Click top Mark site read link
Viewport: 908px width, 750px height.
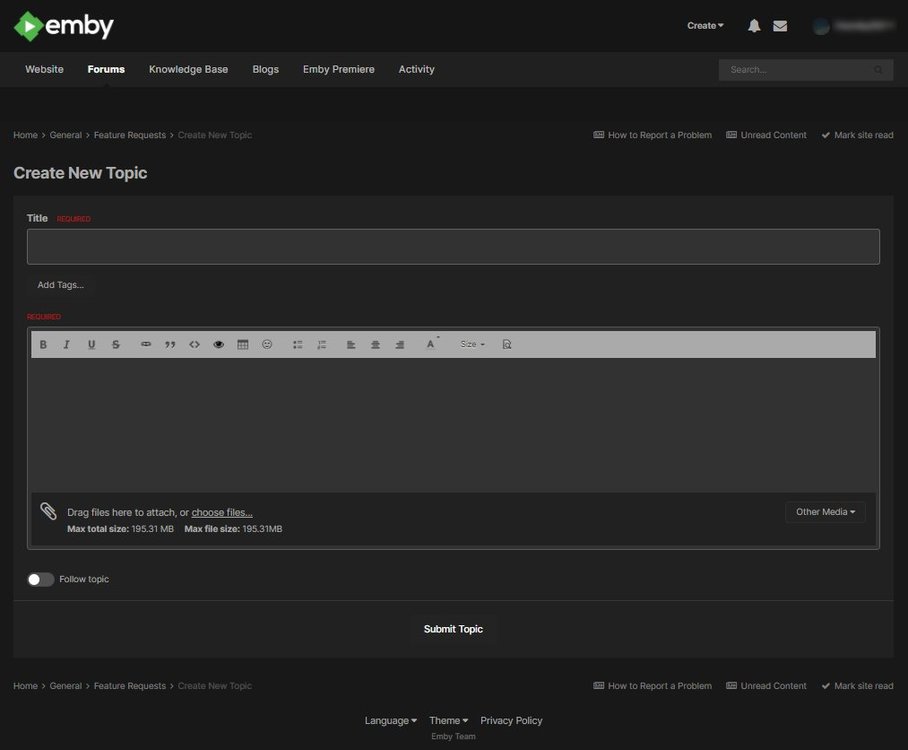(857, 135)
